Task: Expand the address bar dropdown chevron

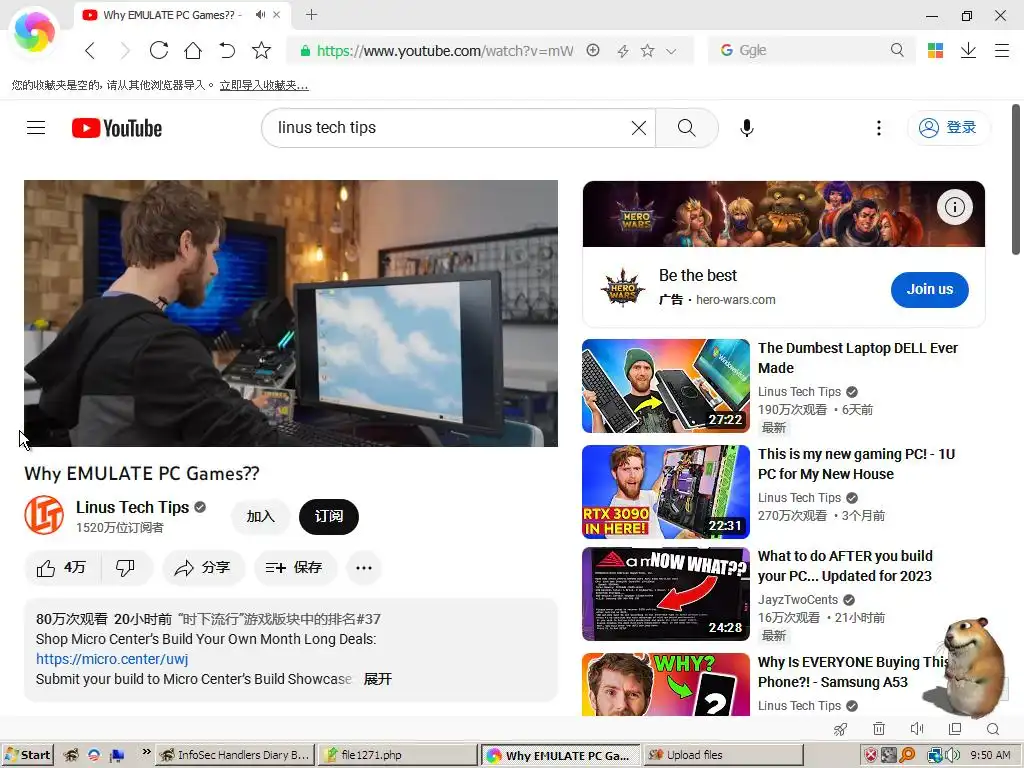Action: click(671, 51)
